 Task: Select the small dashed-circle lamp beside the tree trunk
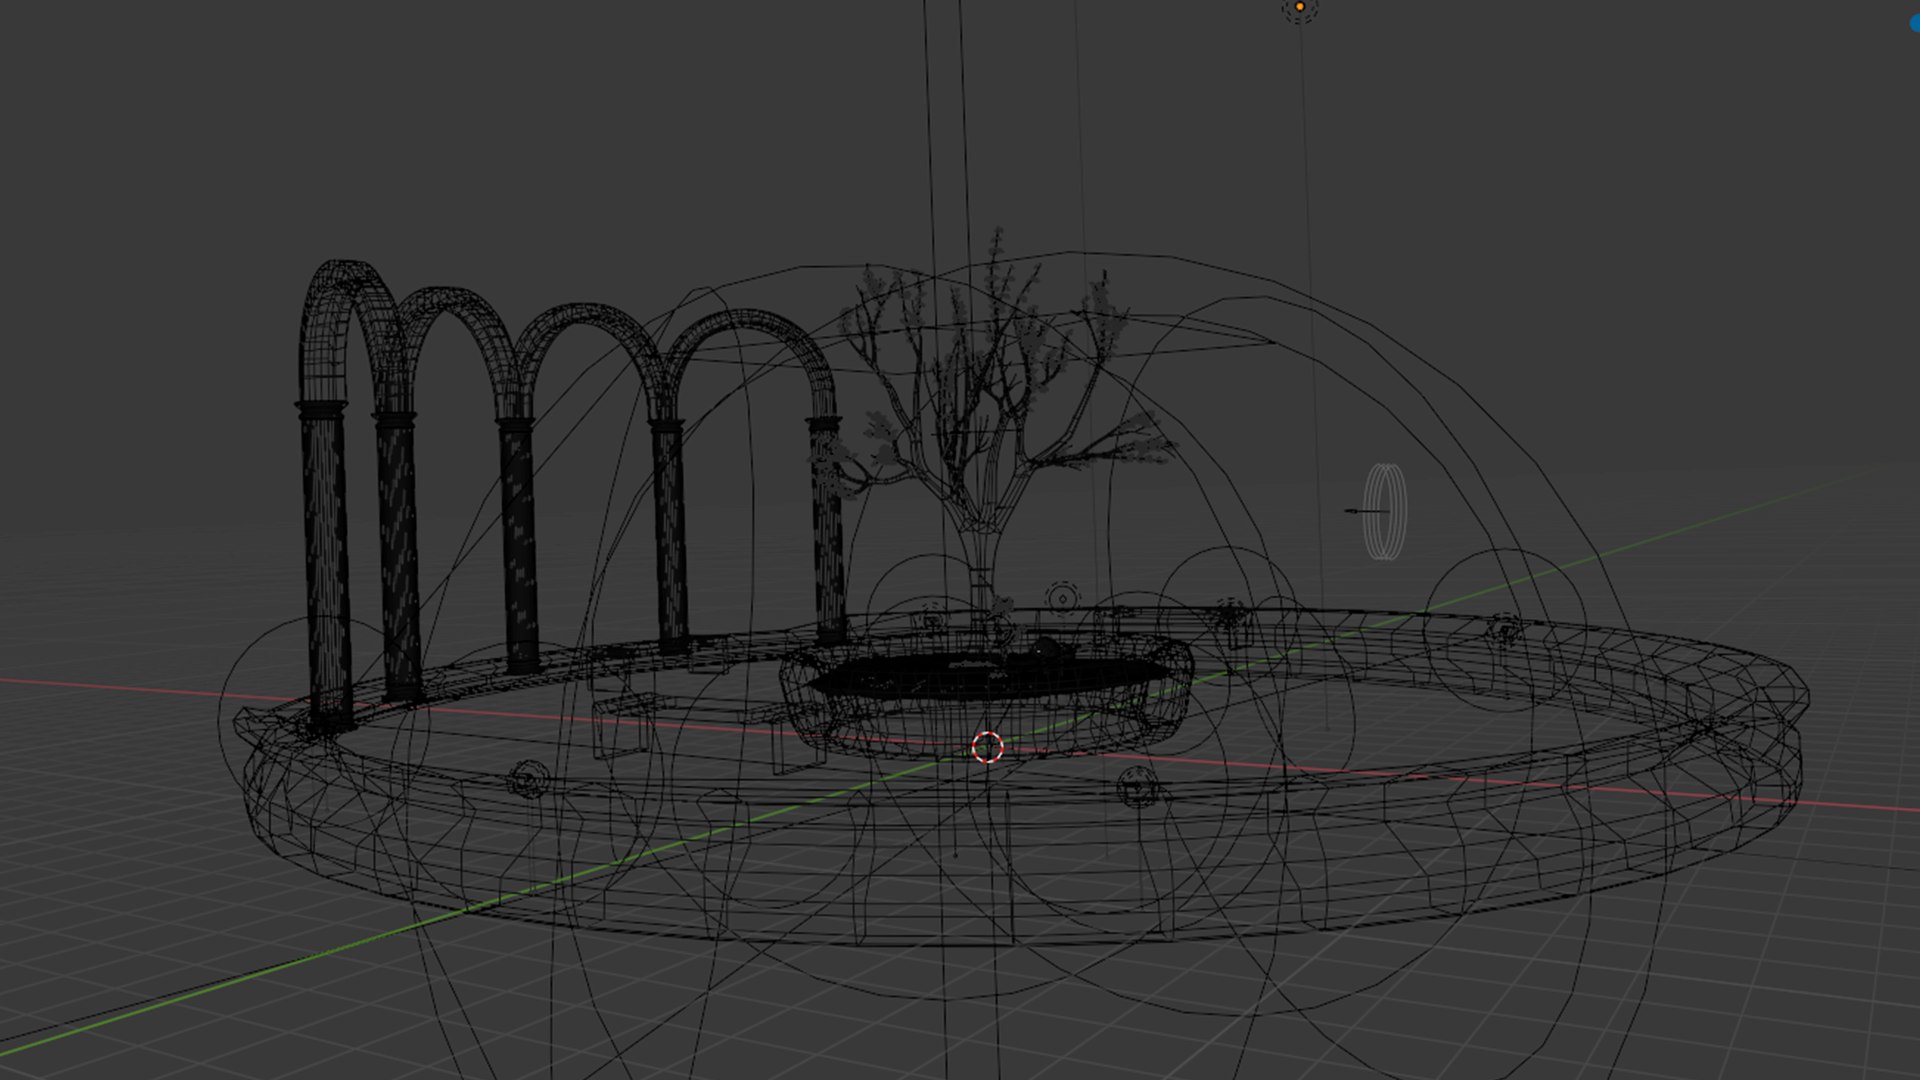(x=1062, y=598)
